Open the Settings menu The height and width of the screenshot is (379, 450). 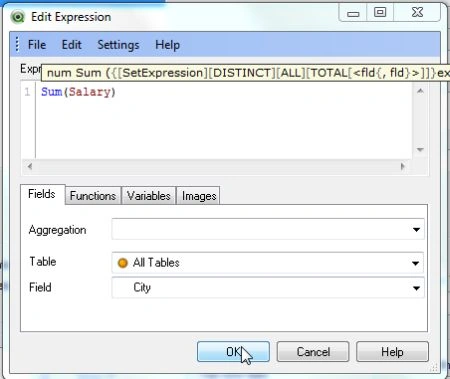click(x=118, y=45)
